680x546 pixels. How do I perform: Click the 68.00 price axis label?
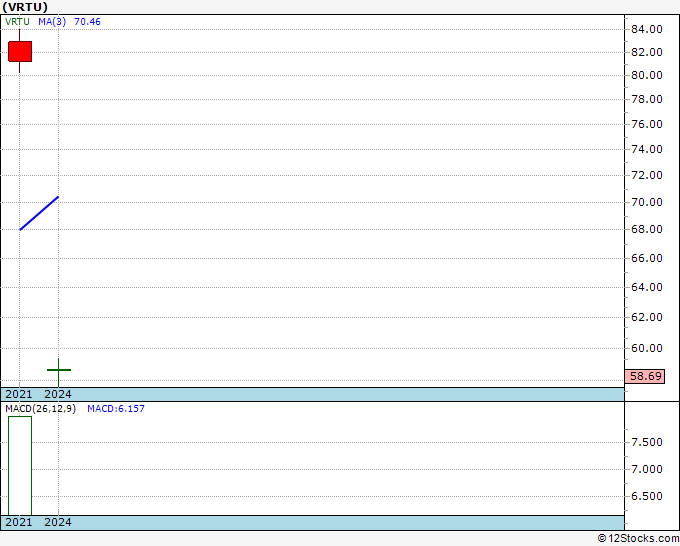click(647, 229)
